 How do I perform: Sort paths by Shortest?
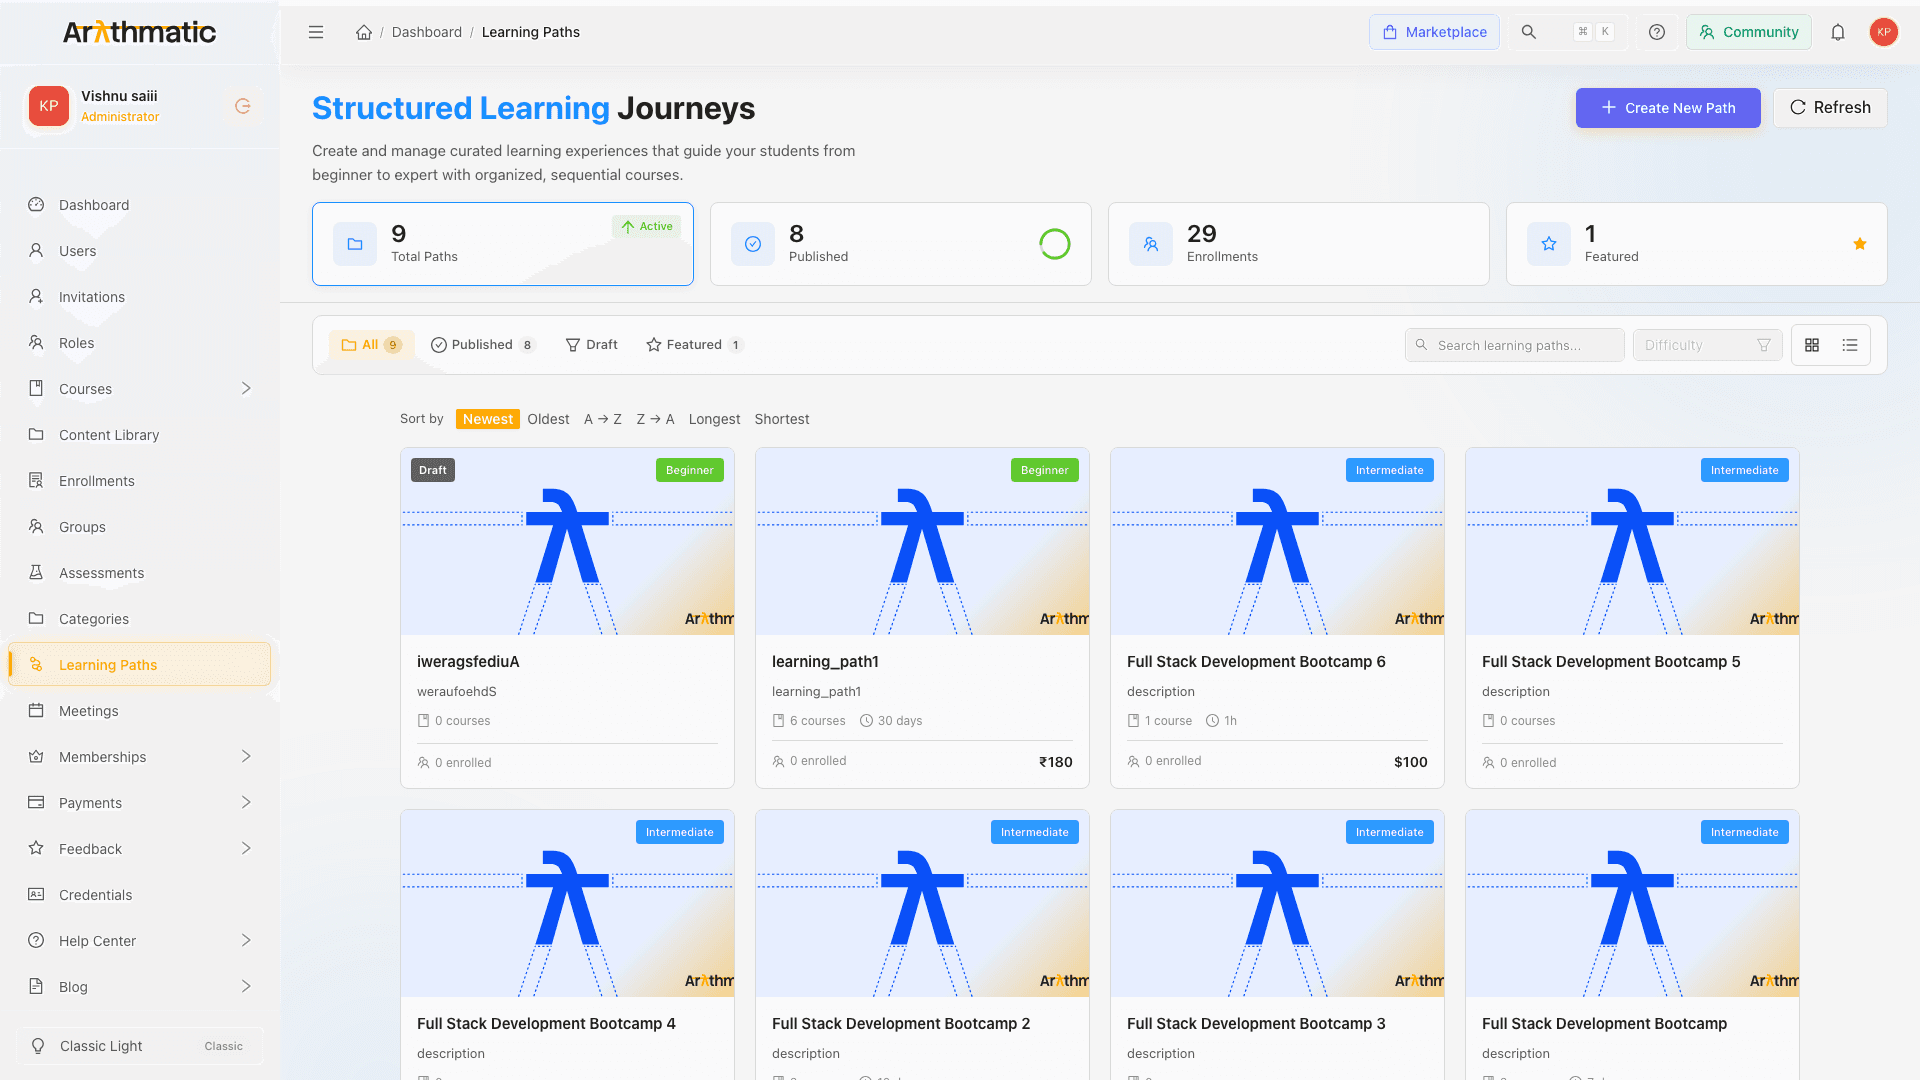(x=782, y=419)
